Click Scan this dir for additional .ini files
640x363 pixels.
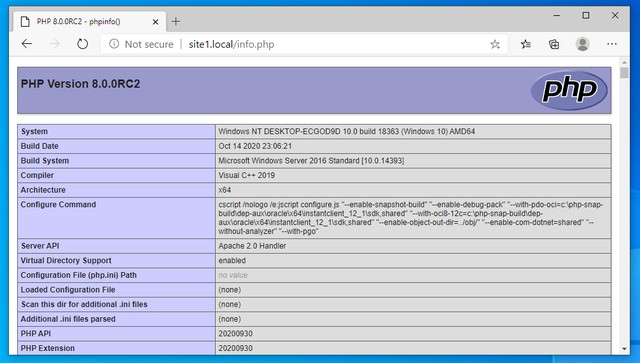[84, 305]
